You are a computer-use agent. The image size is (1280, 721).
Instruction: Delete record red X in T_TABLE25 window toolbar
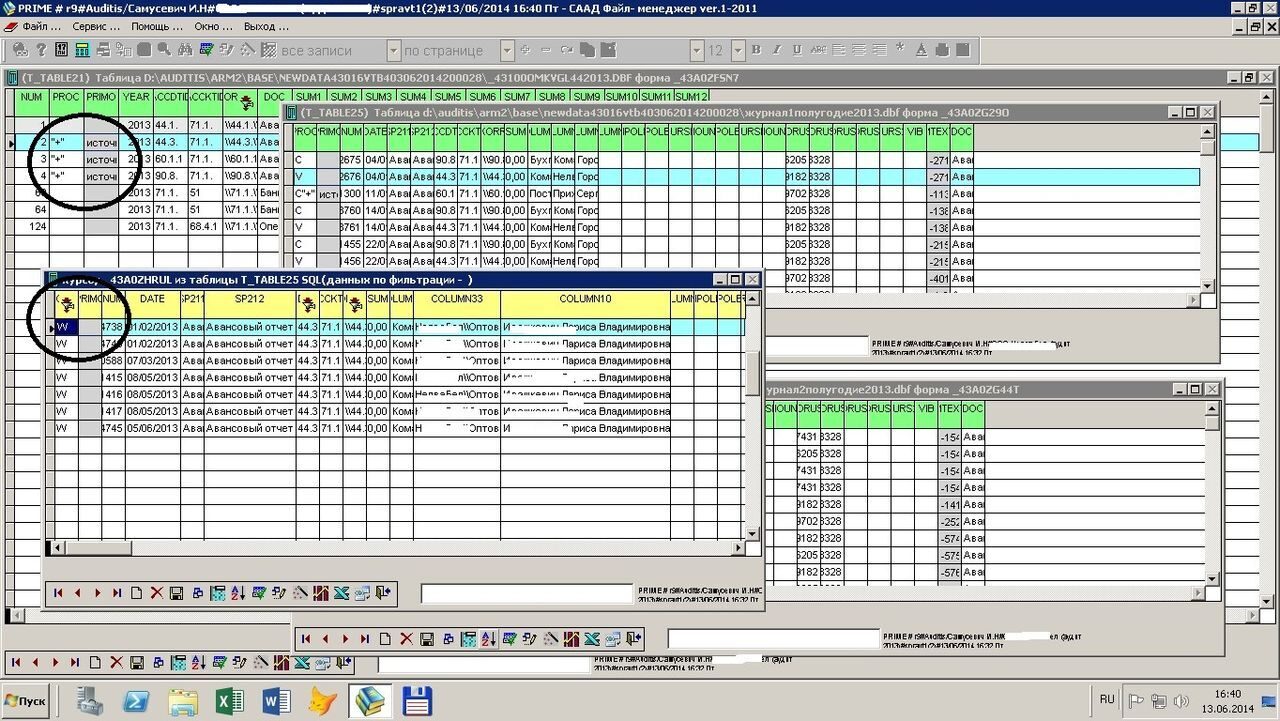point(406,638)
